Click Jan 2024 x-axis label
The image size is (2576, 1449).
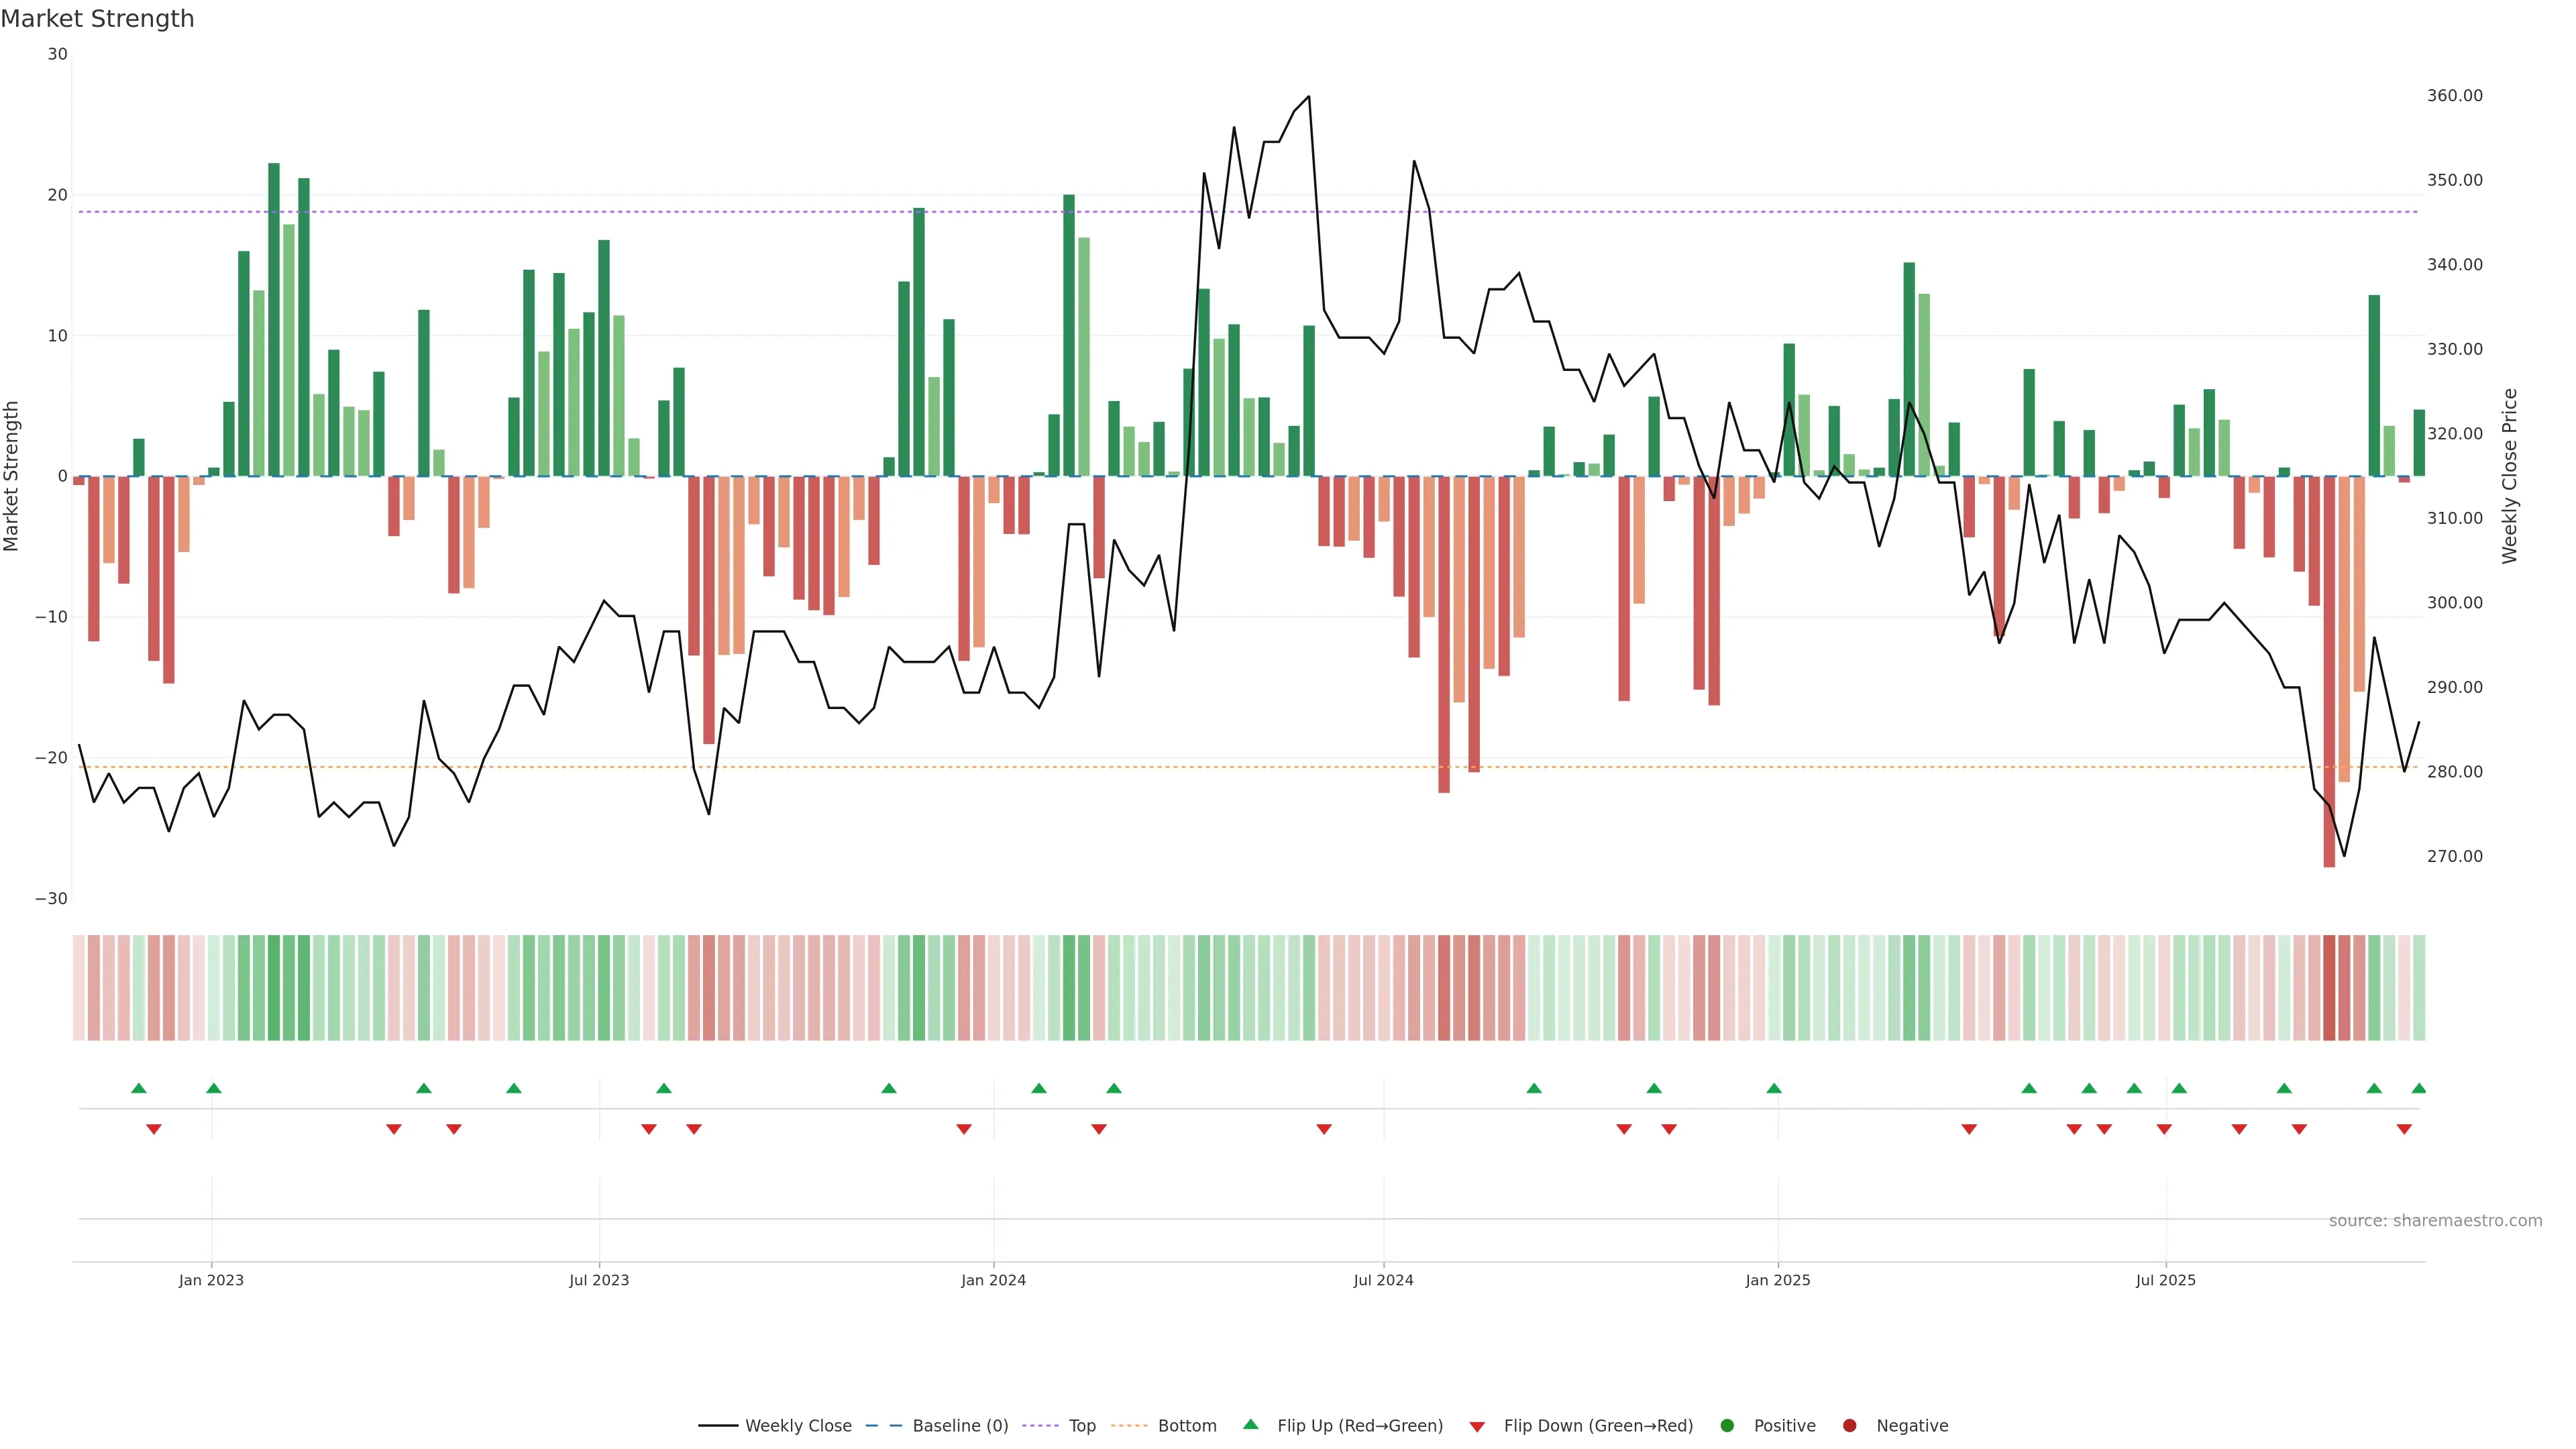(x=993, y=1280)
